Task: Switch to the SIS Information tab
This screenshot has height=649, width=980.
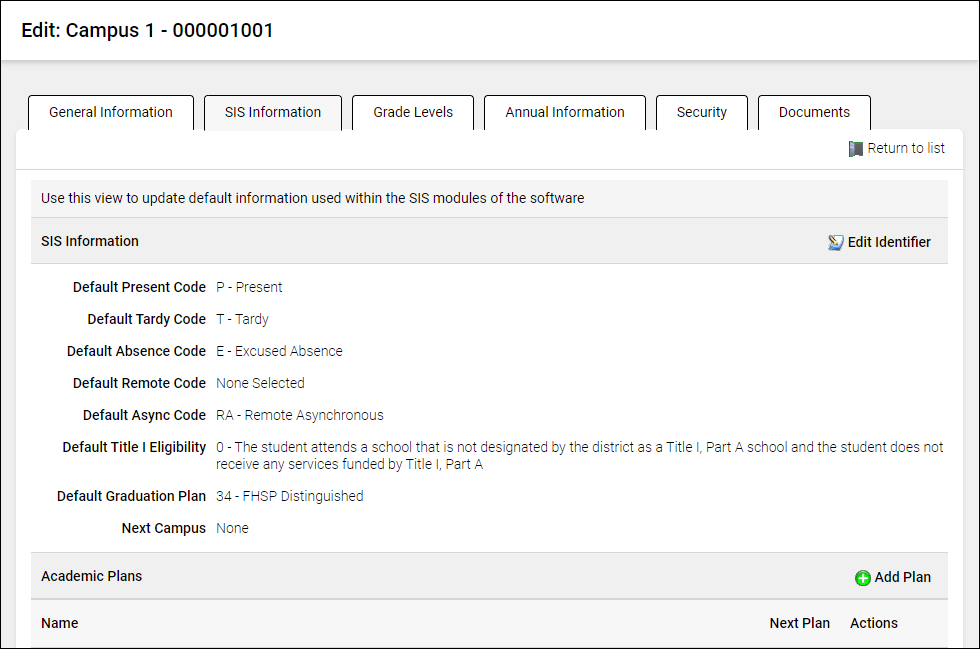Action: 273,113
